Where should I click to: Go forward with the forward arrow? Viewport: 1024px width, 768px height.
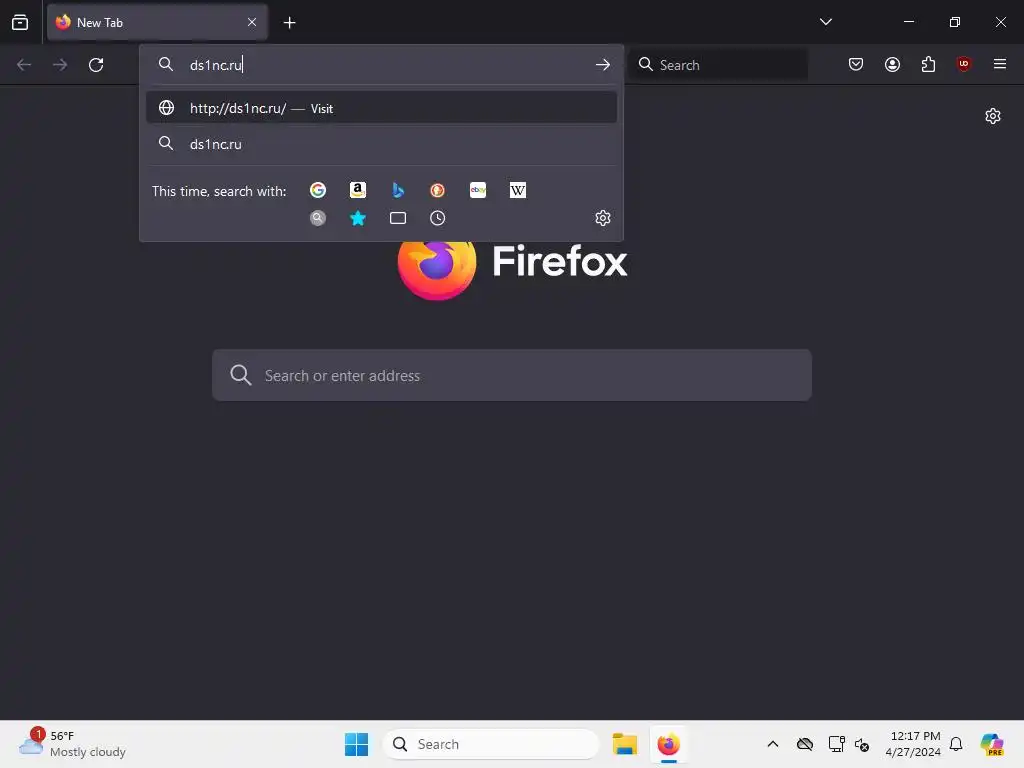60,65
